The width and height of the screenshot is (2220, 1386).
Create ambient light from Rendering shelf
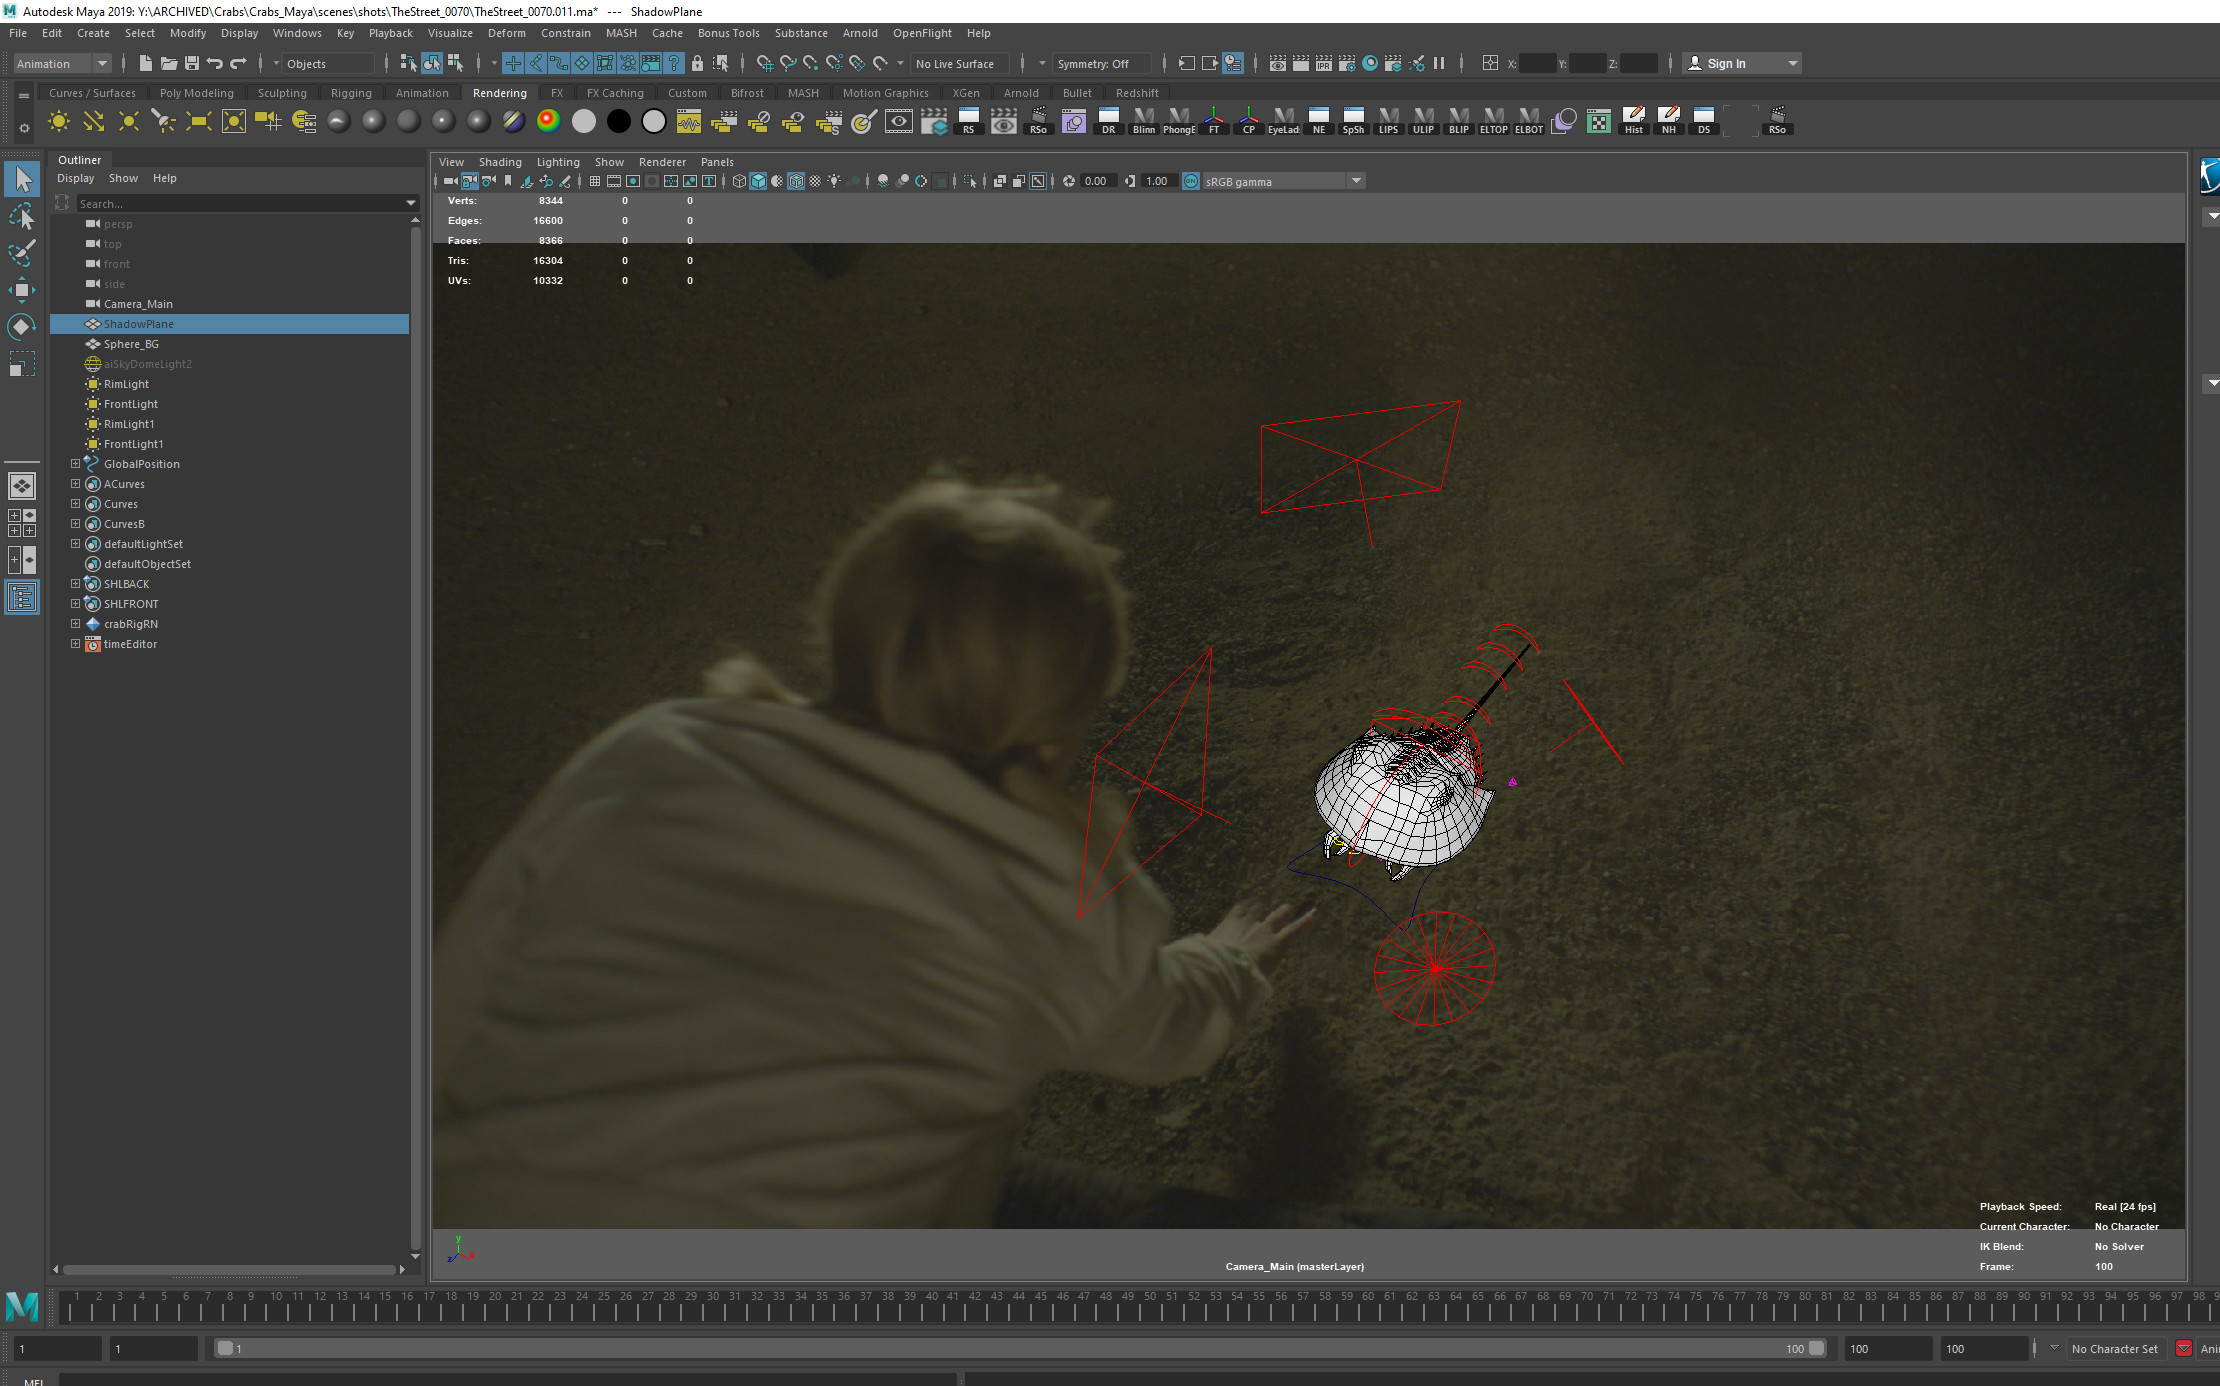[59, 122]
